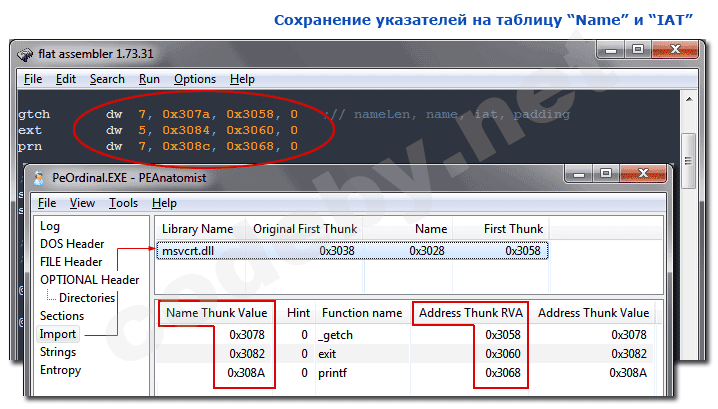Click 0x3028 Name cell

[427, 251]
